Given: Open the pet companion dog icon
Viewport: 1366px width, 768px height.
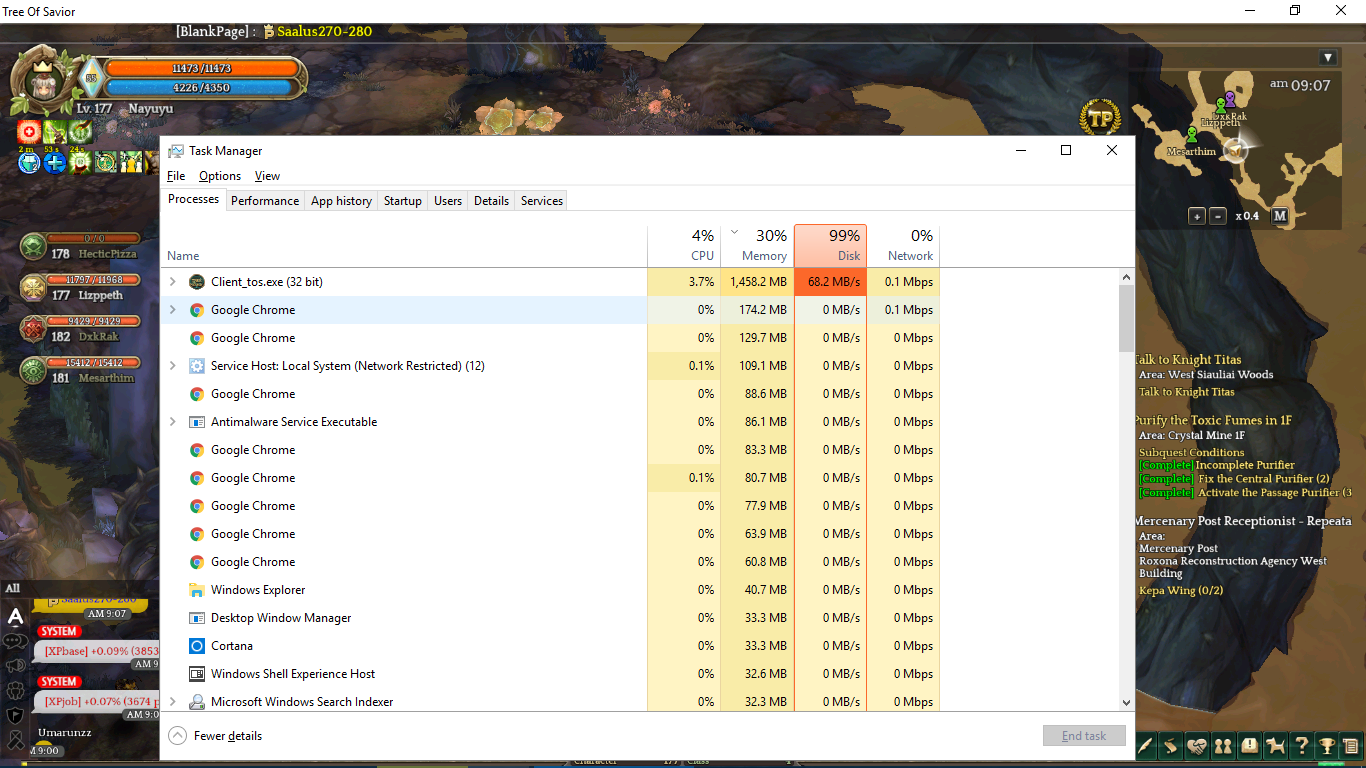Looking at the screenshot, I should click(x=1275, y=745).
